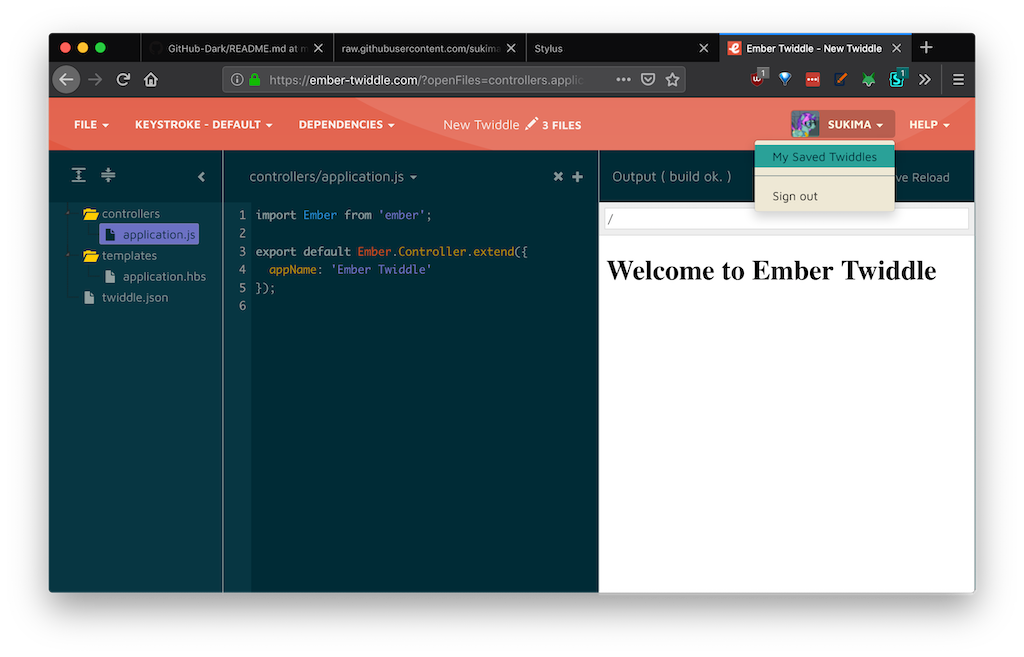Close the Ember Twiddle tab

(897, 48)
